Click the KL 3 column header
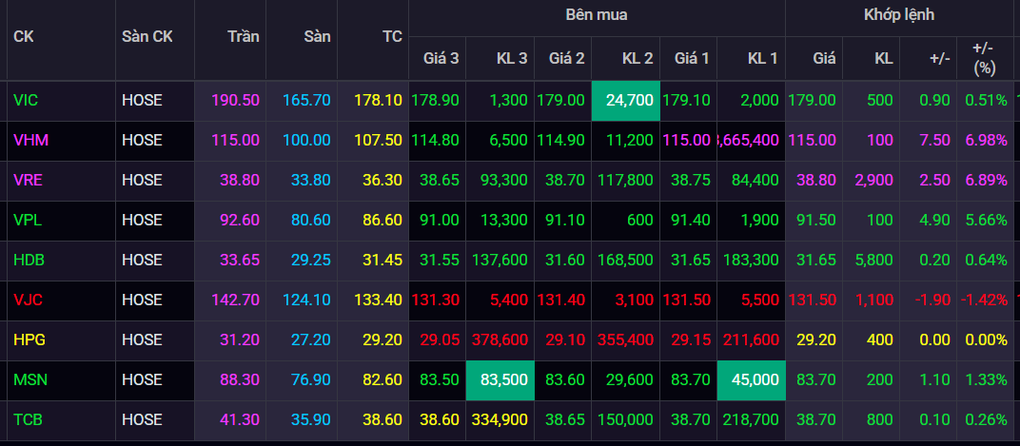The image size is (1020, 446). (511, 58)
